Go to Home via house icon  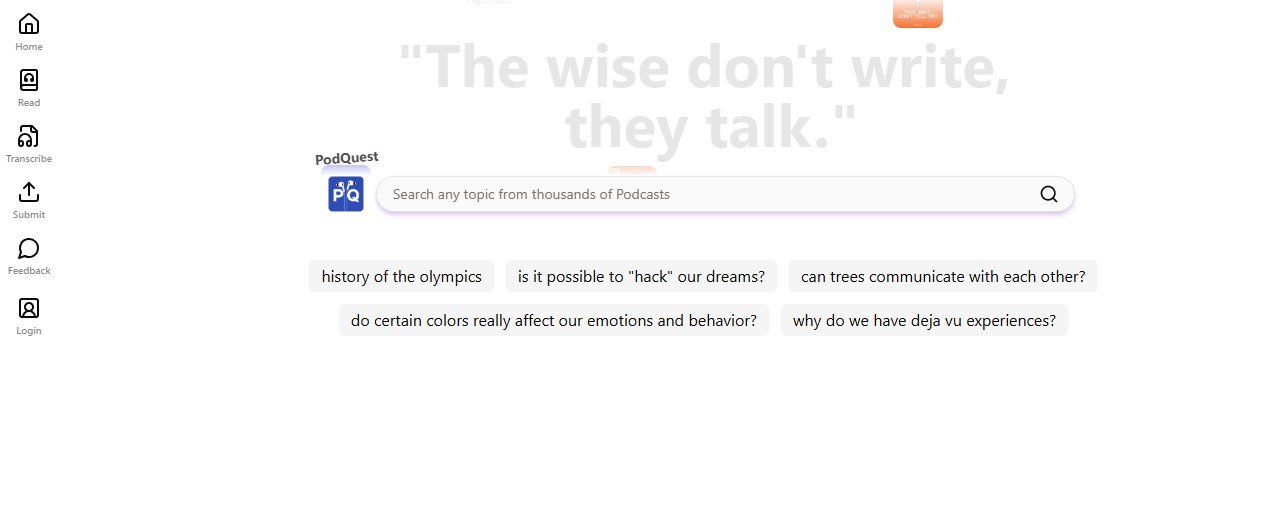[29, 24]
